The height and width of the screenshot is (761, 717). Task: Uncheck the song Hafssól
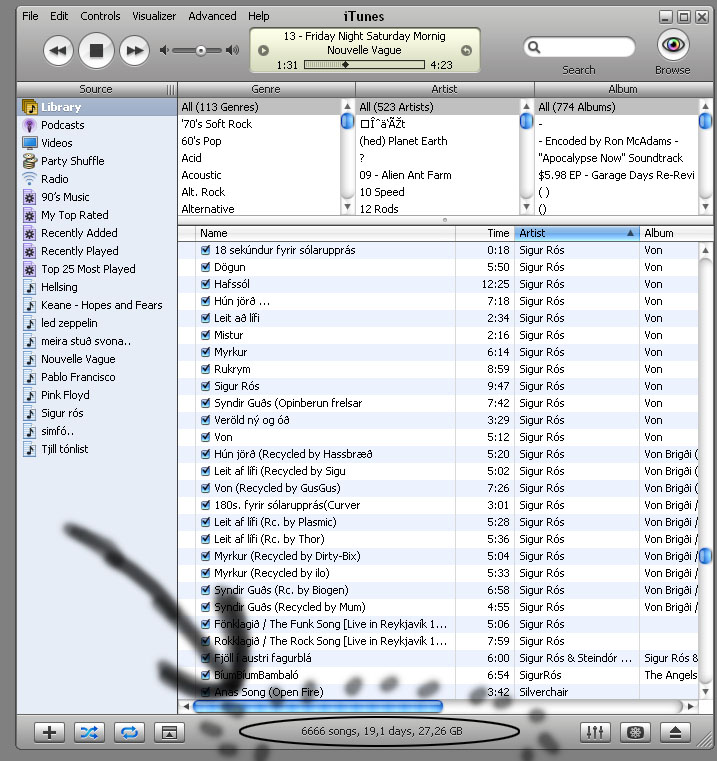[x=205, y=284]
